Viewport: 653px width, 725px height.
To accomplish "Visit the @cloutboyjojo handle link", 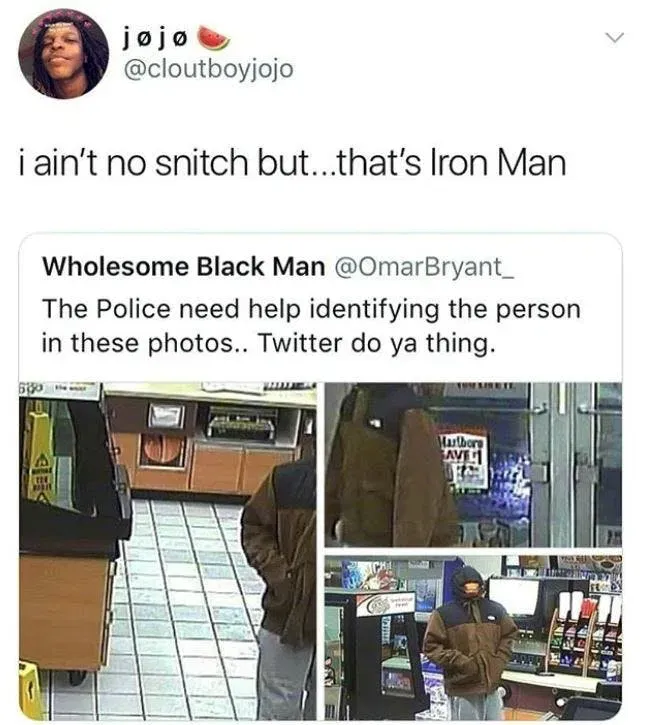I will 208,69.
